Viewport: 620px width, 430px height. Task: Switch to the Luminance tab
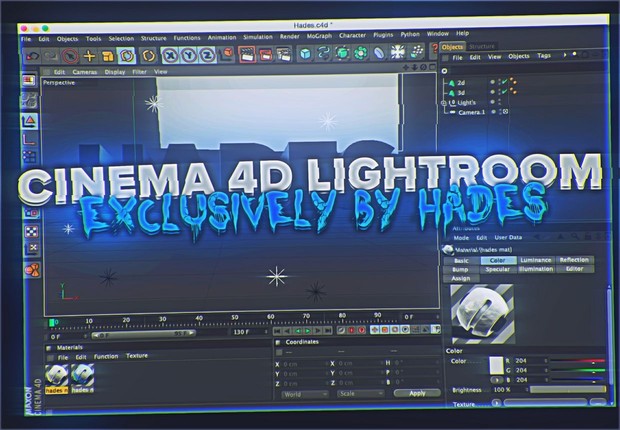pyautogui.click(x=535, y=260)
